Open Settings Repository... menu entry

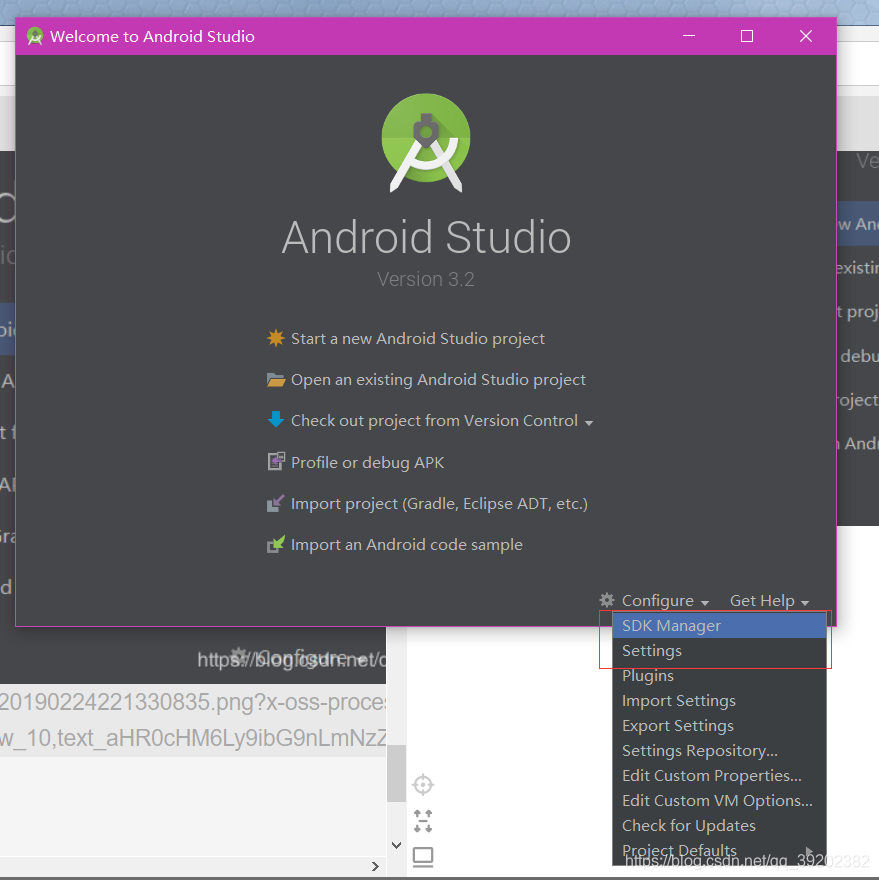719,750
